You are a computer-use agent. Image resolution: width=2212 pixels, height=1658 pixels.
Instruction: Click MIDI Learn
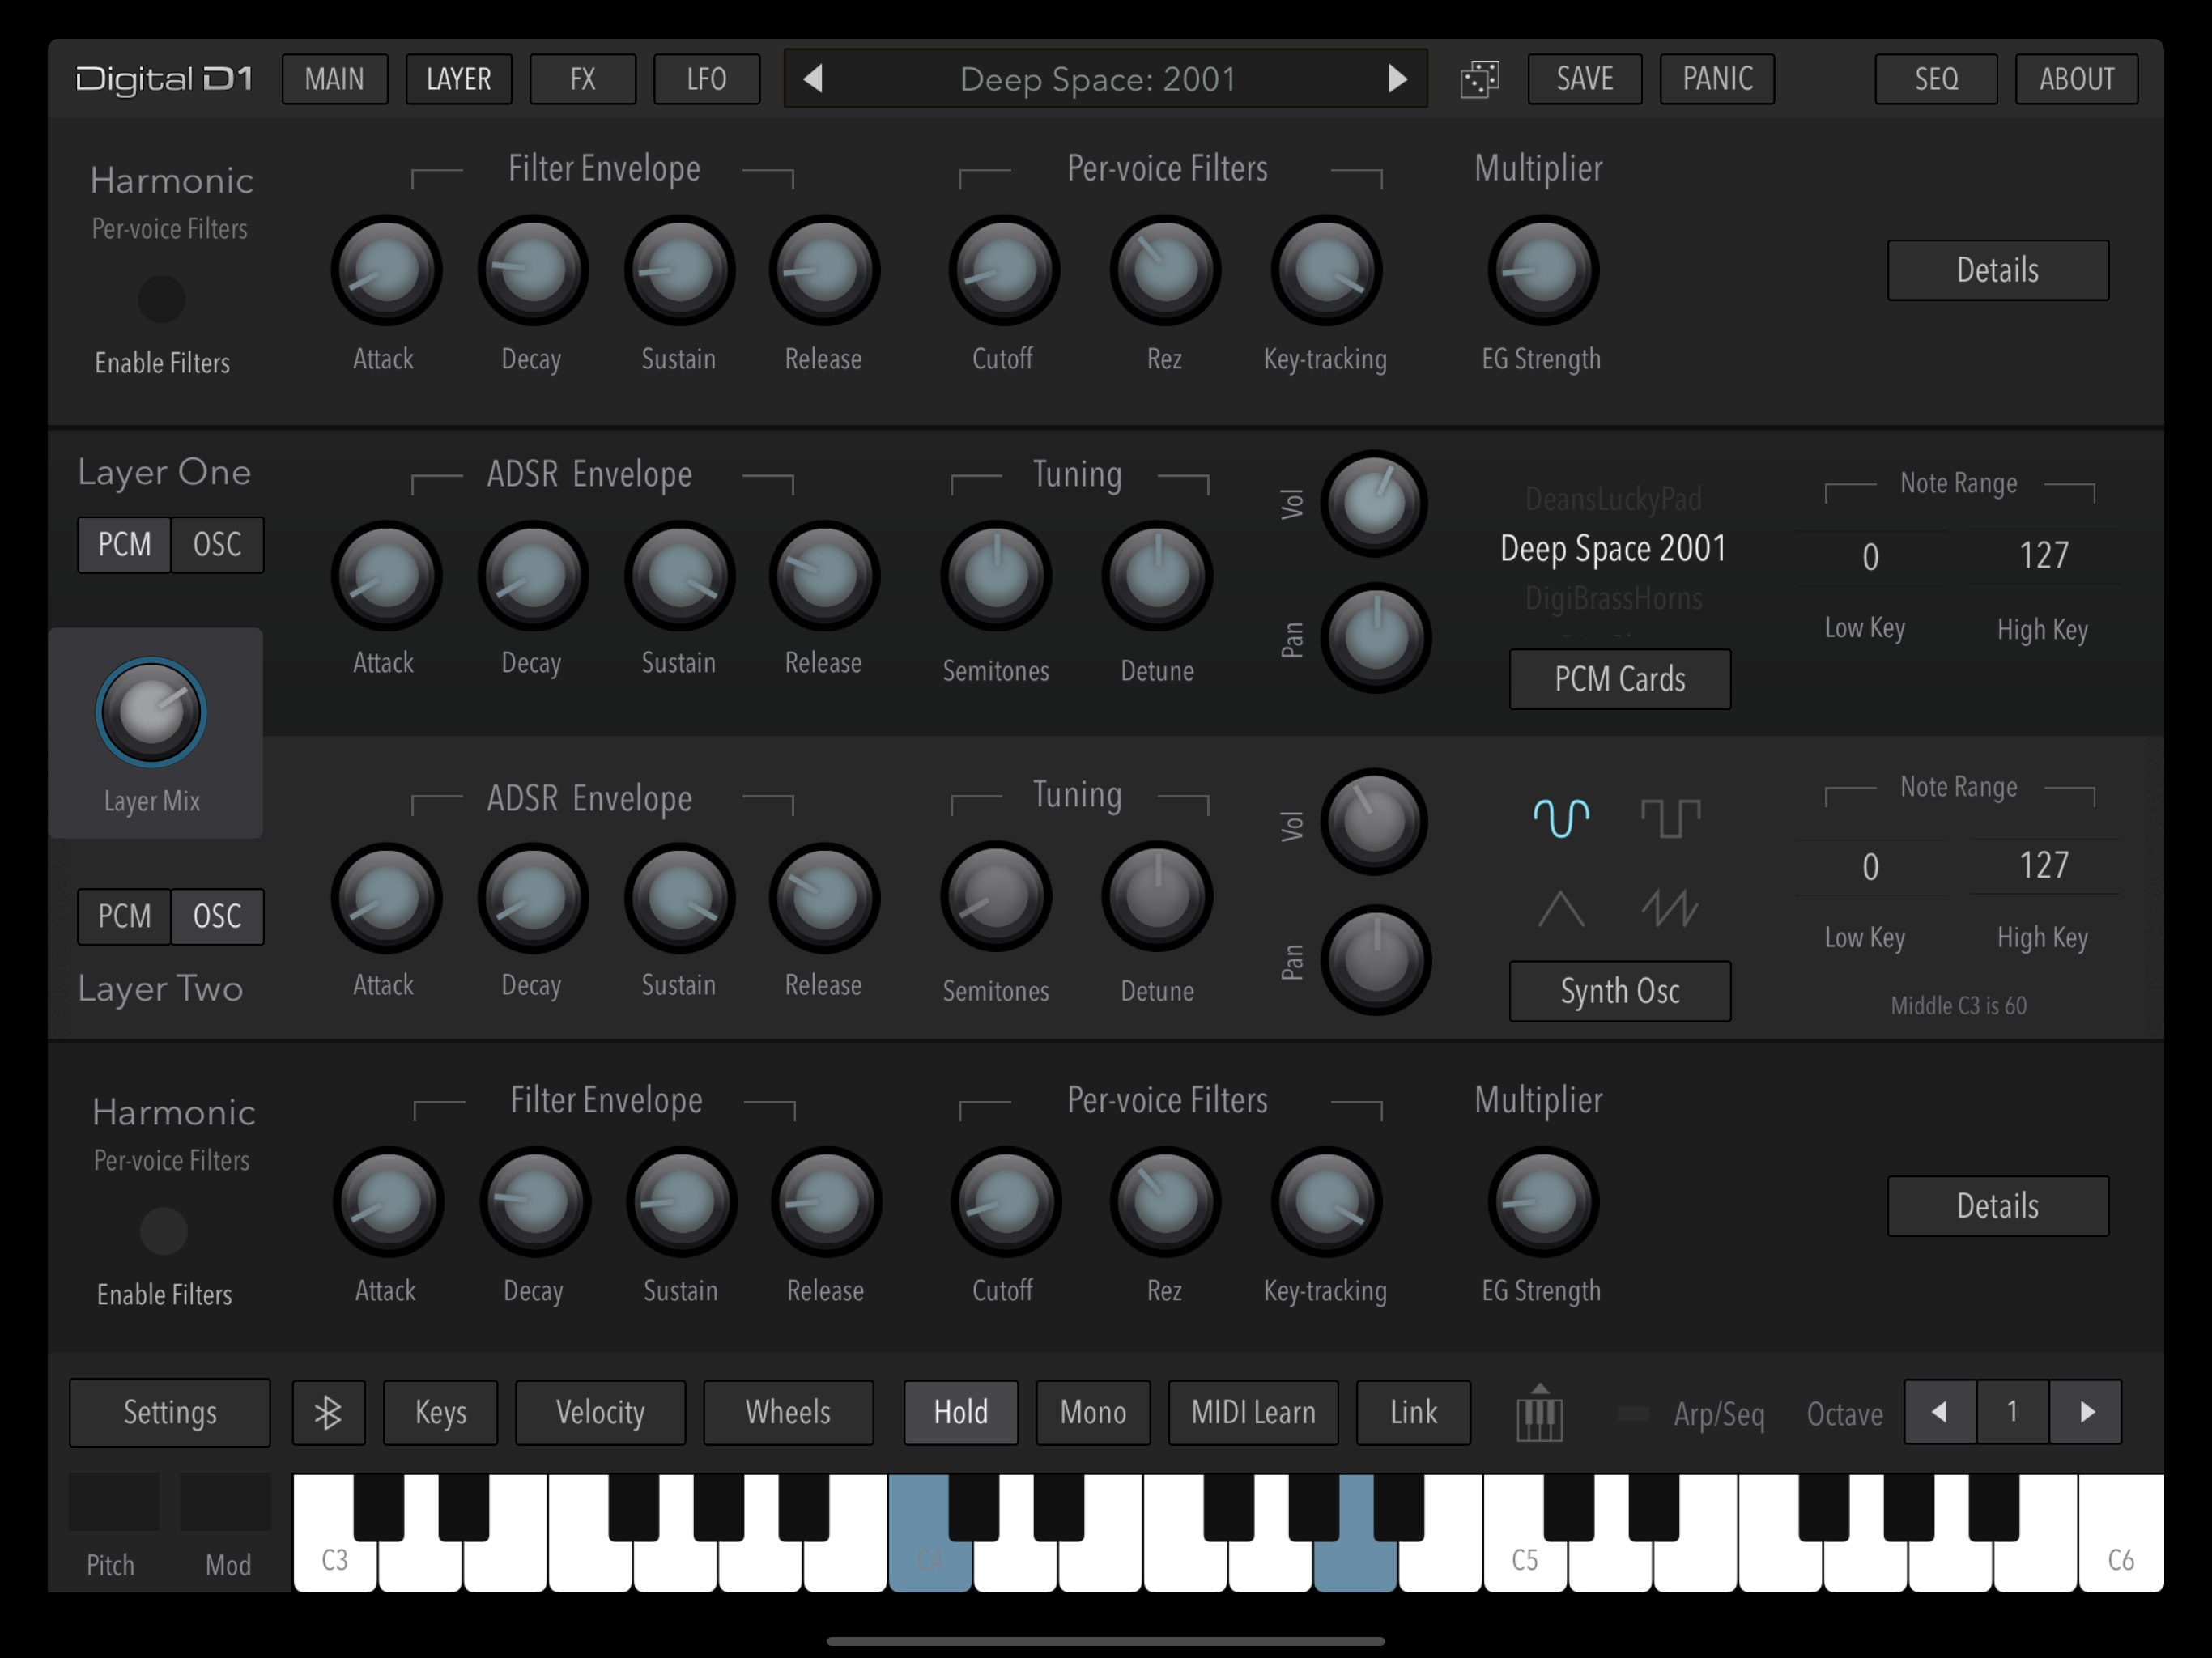coord(1253,1412)
